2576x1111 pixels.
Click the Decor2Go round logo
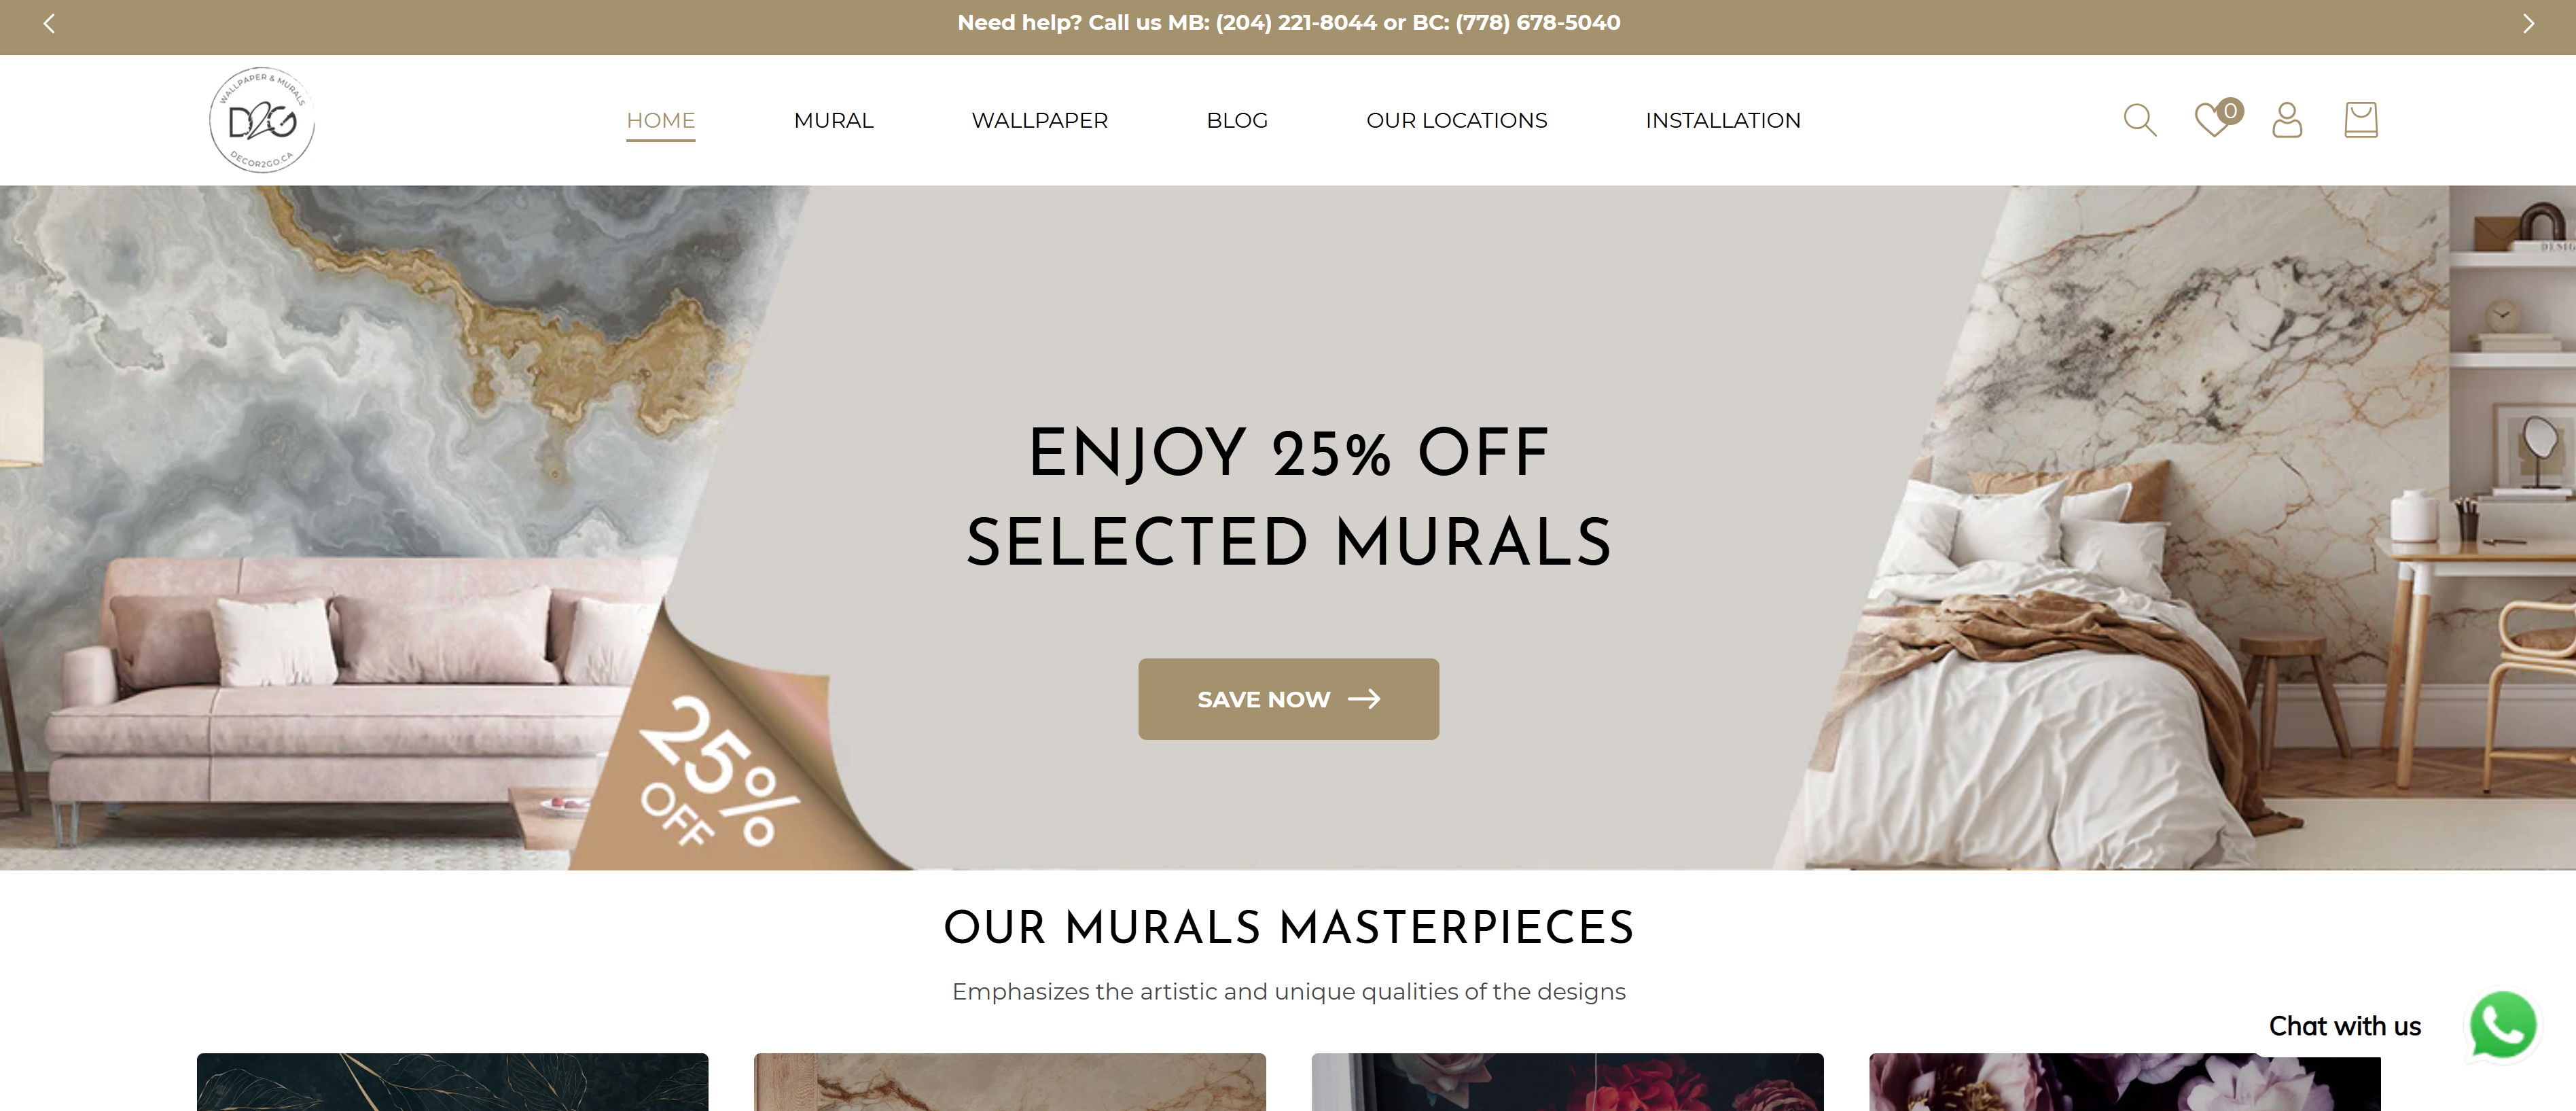[x=262, y=120]
